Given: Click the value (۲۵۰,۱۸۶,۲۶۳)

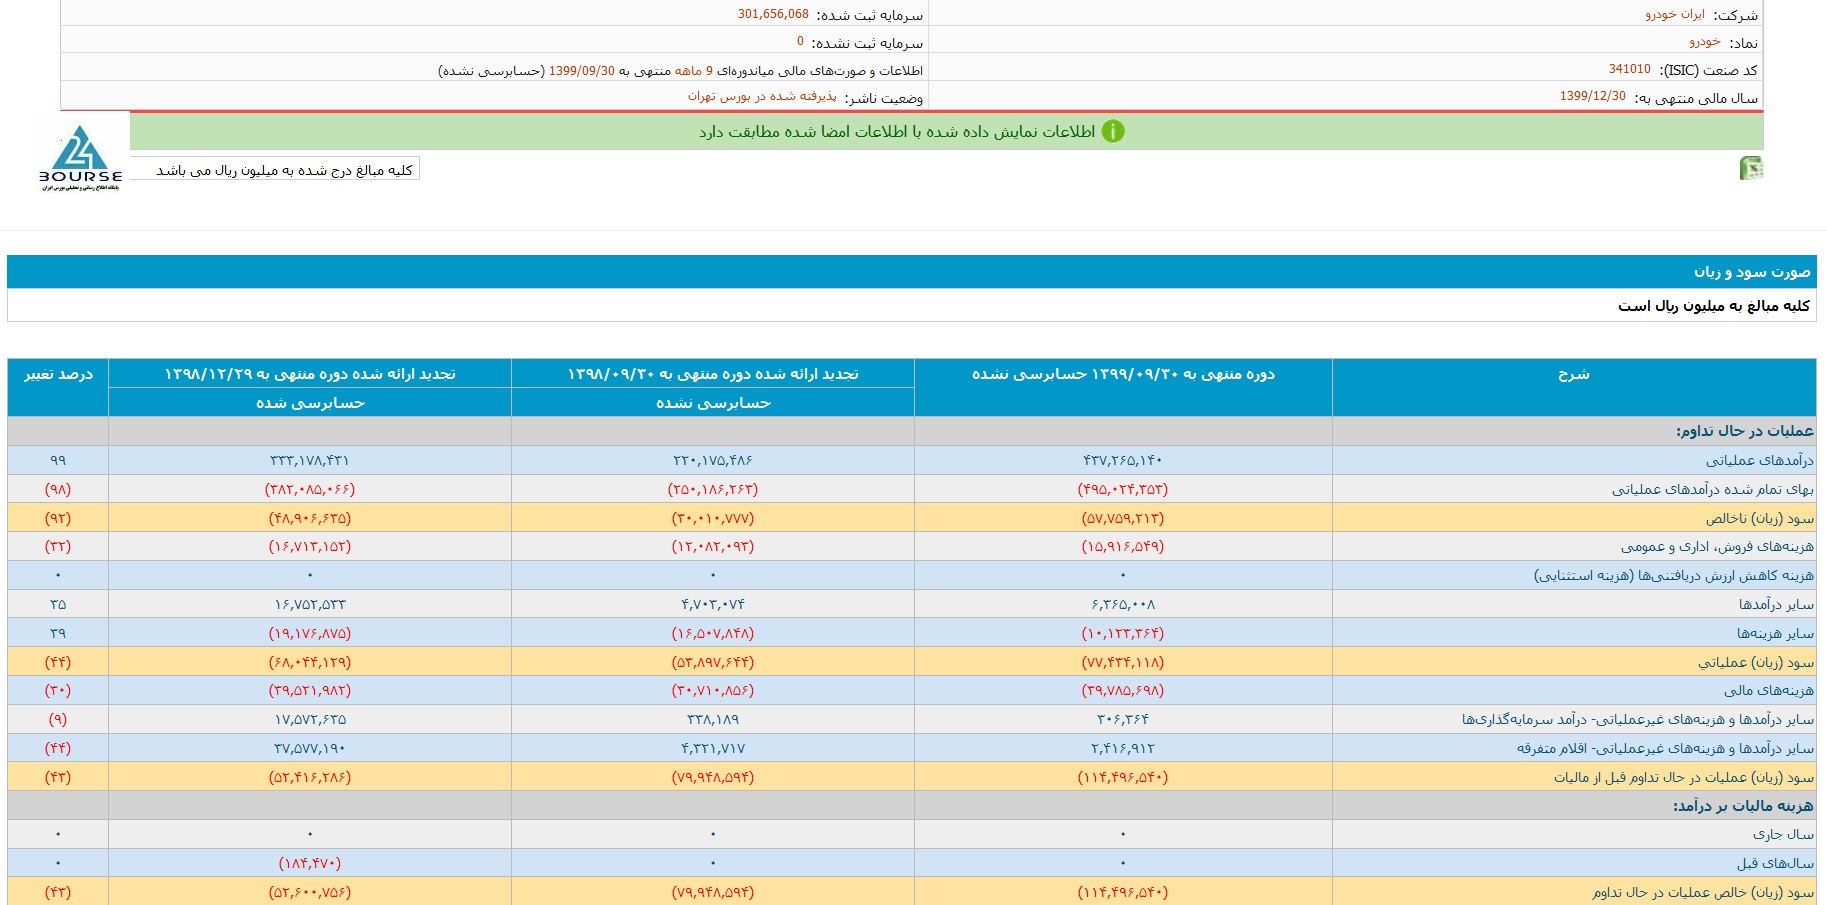Looking at the screenshot, I should point(713,489).
